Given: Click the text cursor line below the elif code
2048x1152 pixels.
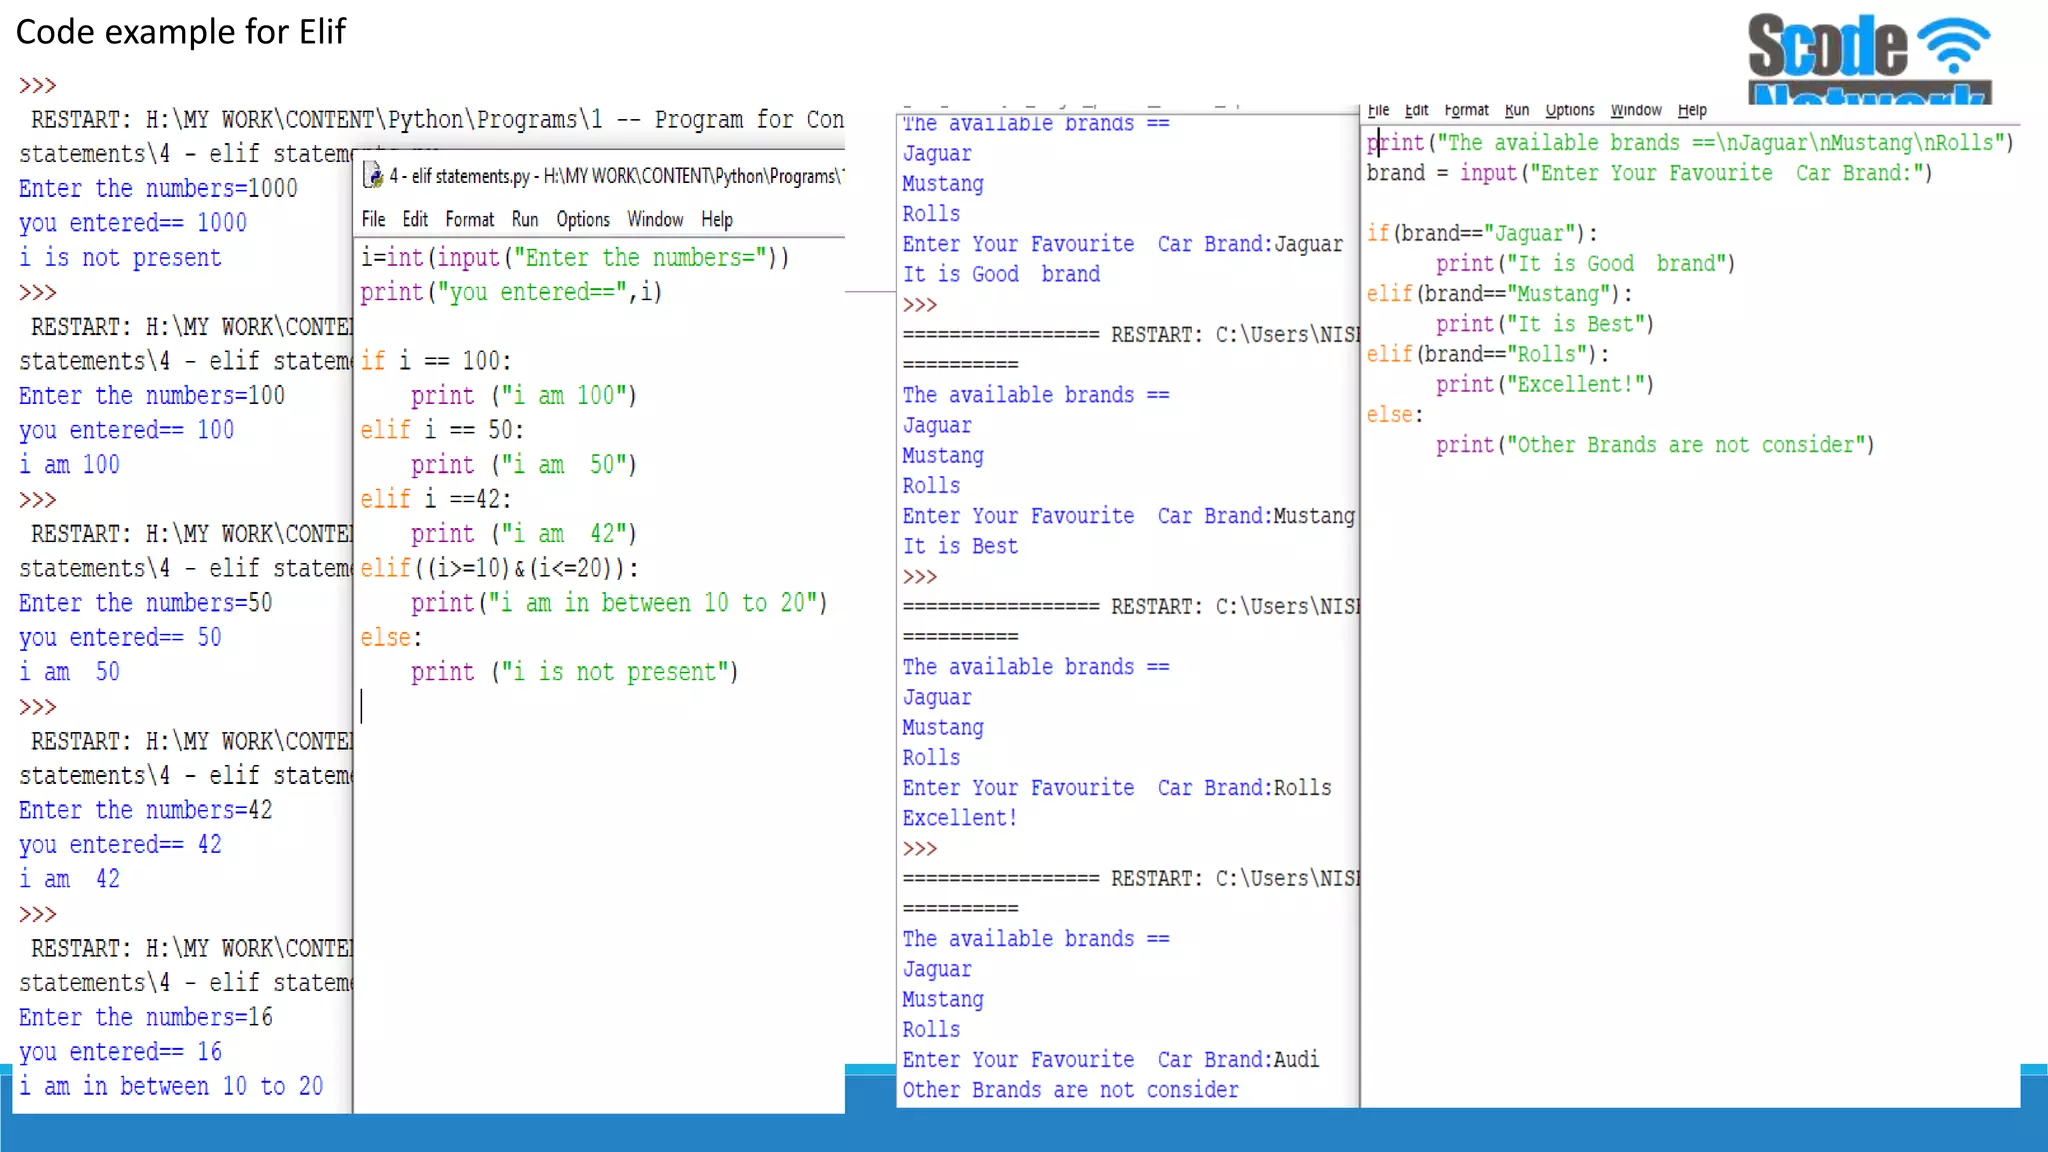Looking at the screenshot, I should point(362,706).
